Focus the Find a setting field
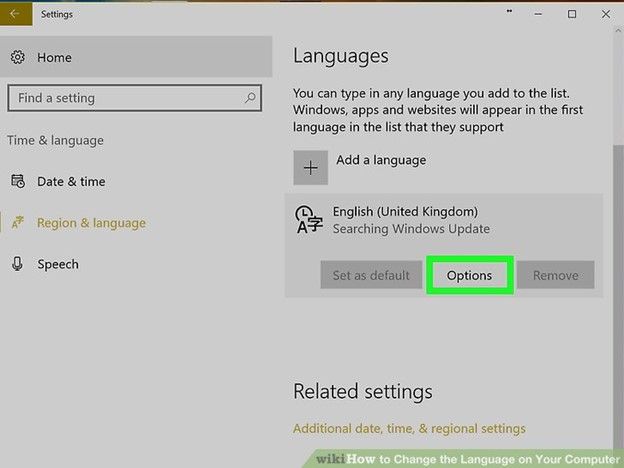Screen dimensions: 624x468 point(135,98)
